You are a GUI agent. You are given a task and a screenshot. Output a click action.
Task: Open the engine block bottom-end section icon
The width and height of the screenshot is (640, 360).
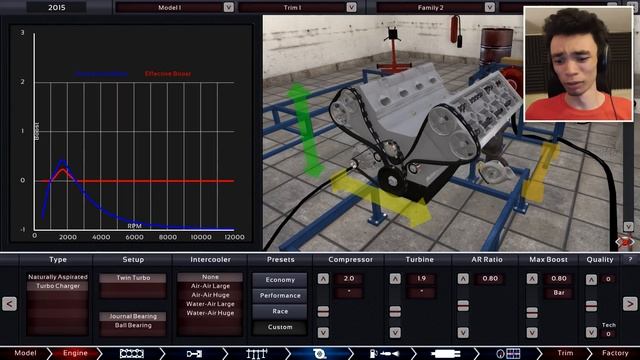click(x=131, y=353)
